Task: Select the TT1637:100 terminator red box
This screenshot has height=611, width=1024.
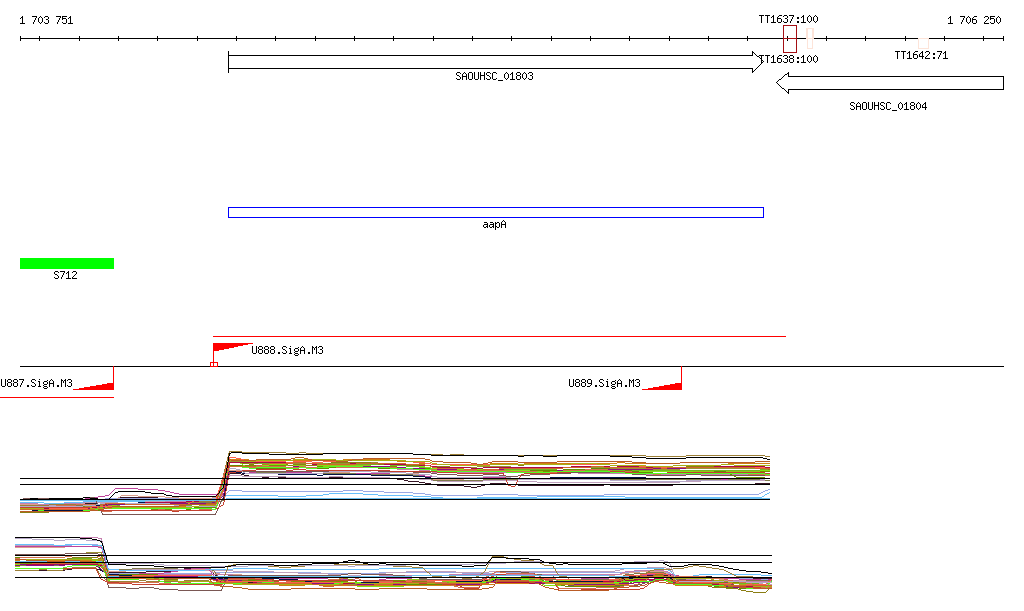Action: click(x=790, y=39)
